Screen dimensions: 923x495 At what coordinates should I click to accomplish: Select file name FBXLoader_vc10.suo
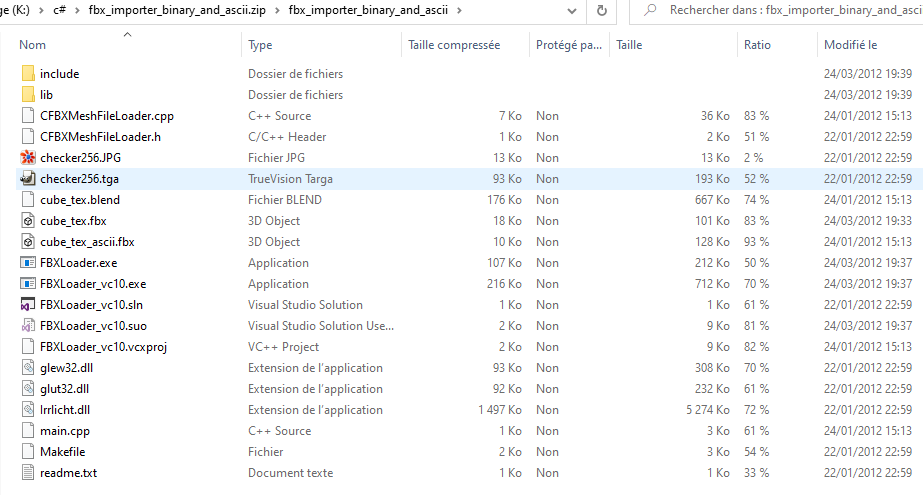[x=94, y=326]
